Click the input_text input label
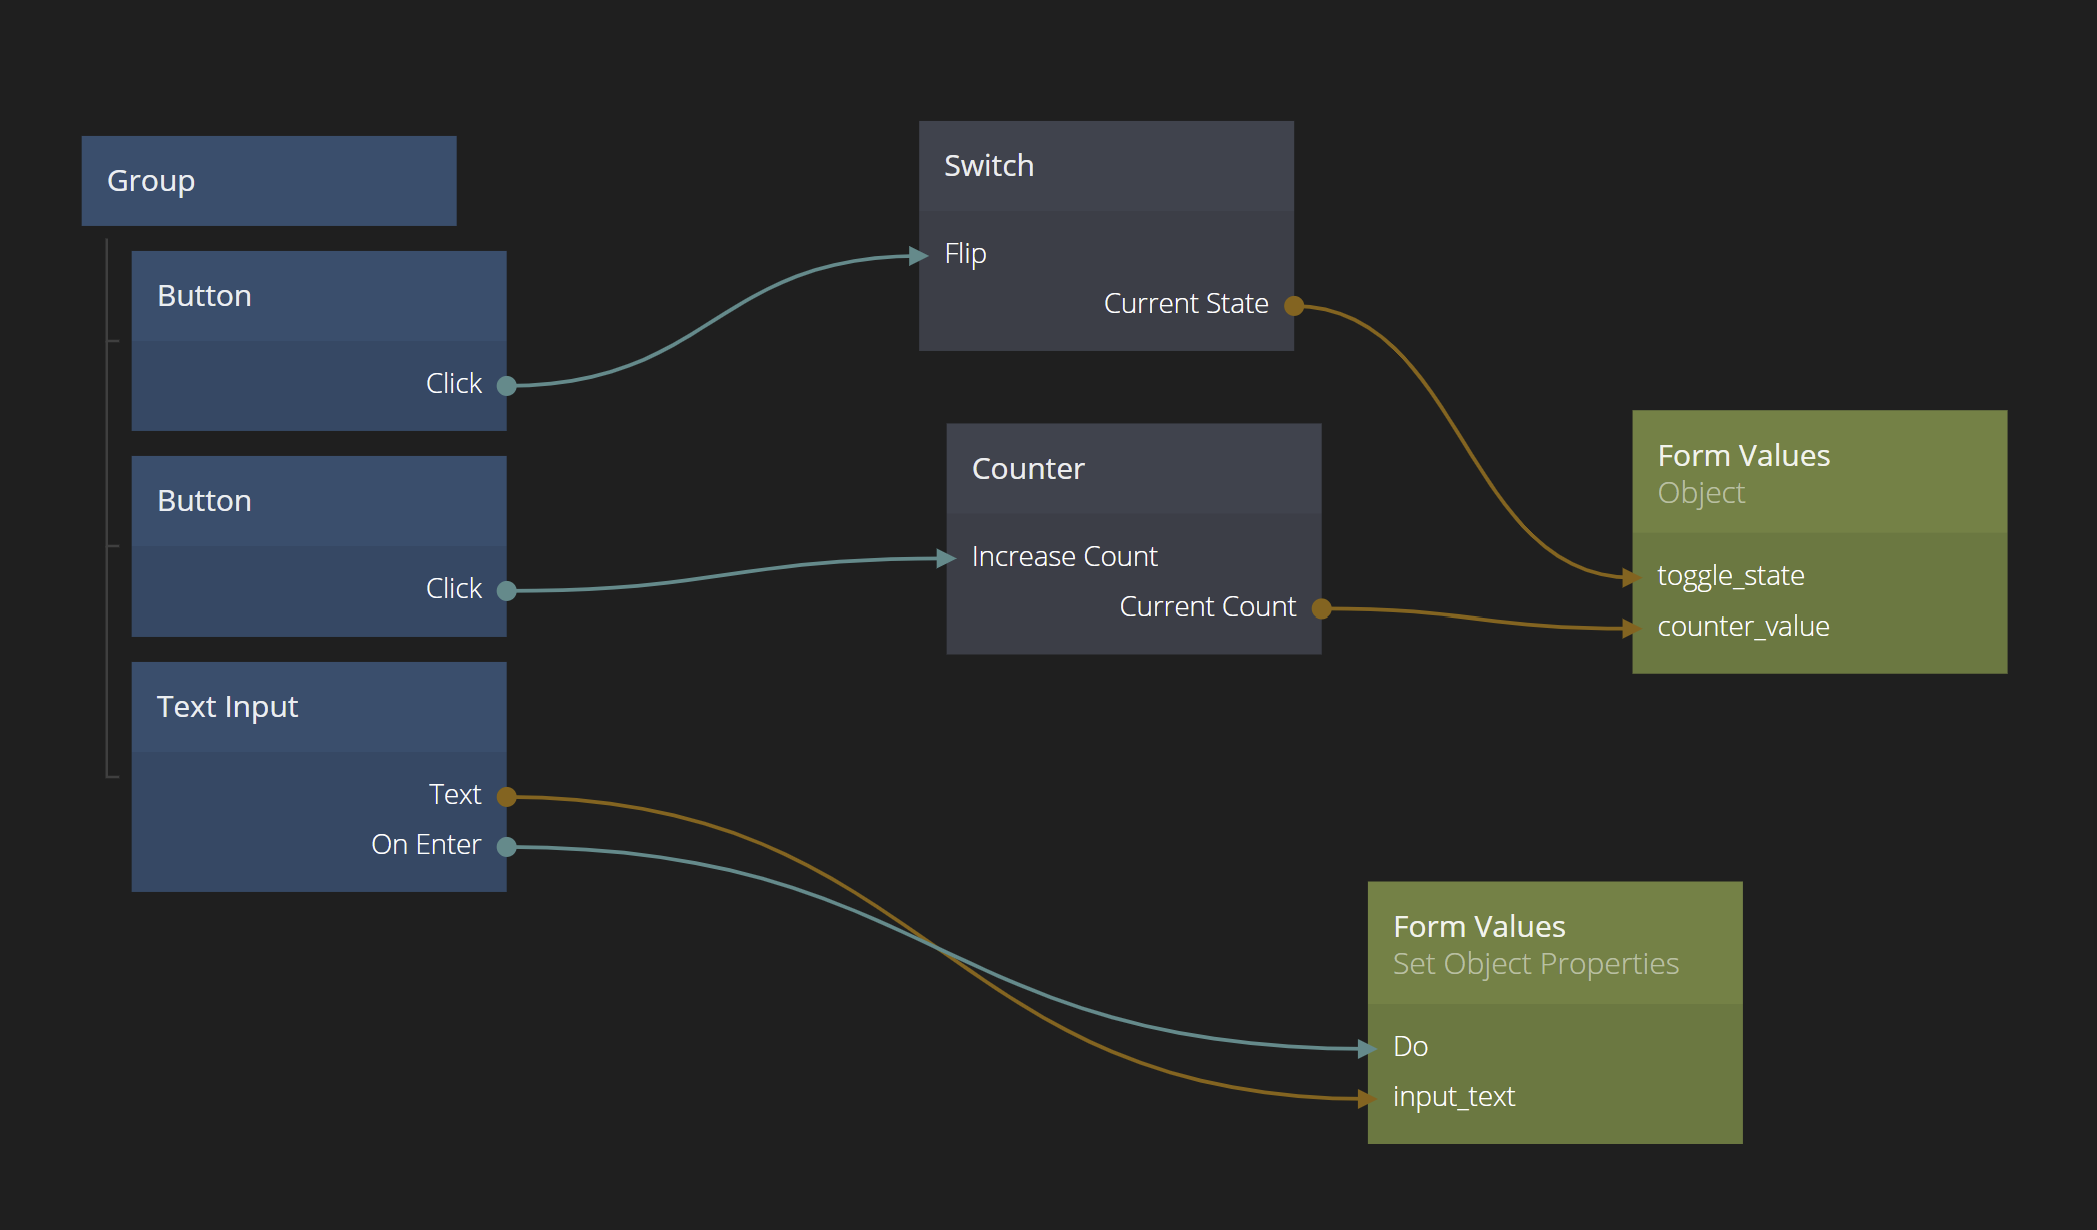The width and height of the screenshot is (2097, 1230). point(1454,1097)
